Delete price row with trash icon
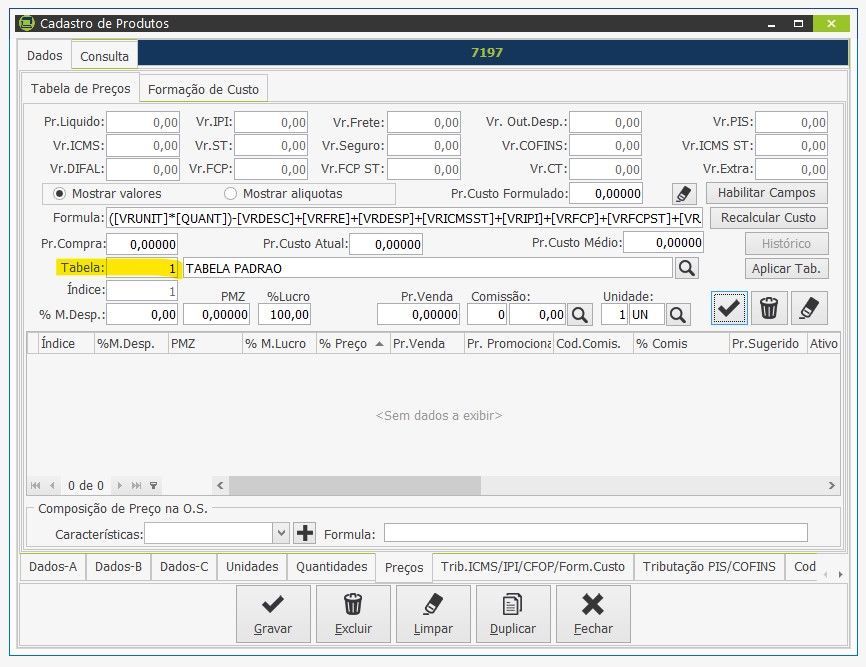Screen dimensions: 866x667 point(768,309)
